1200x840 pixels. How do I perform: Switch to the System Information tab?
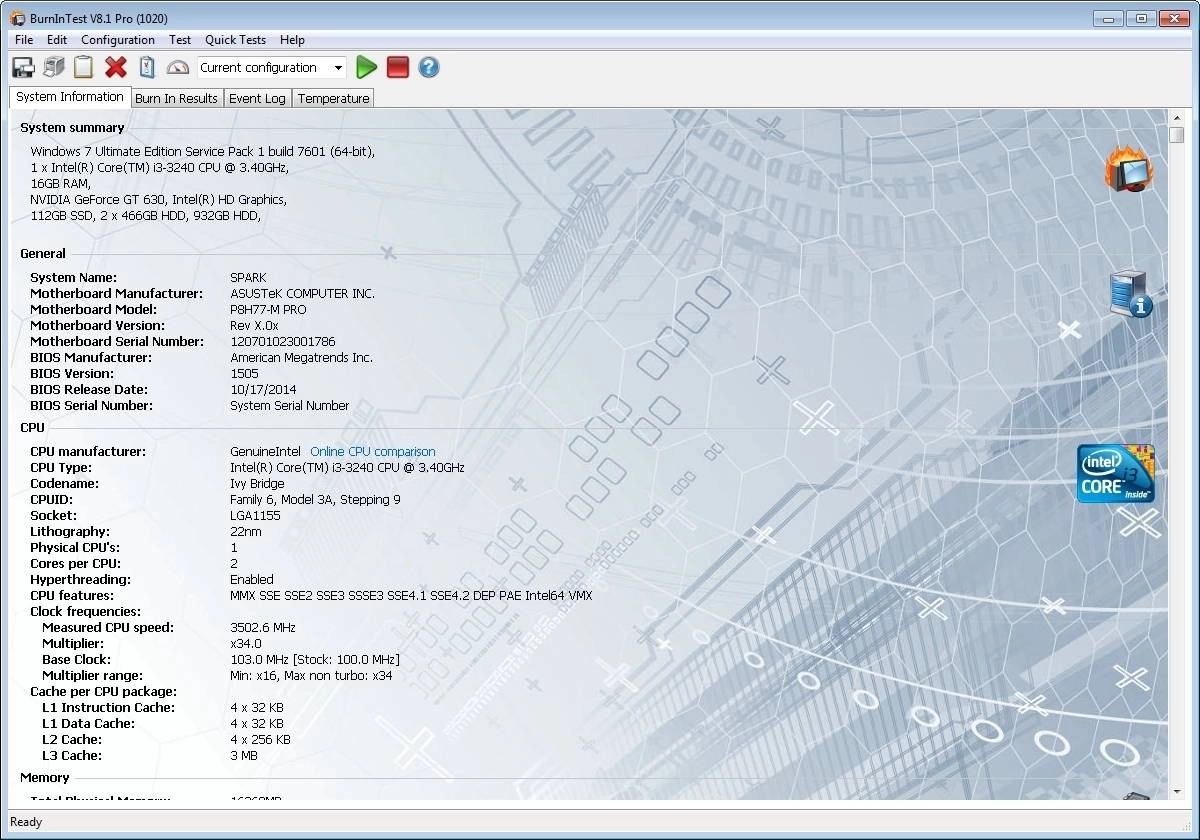click(x=70, y=97)
